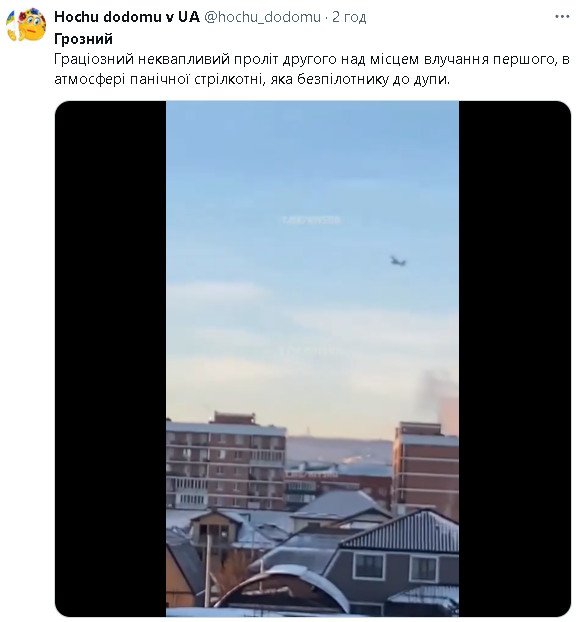Open the '2 год' timestamp permalink

click(x=349, y=17)
